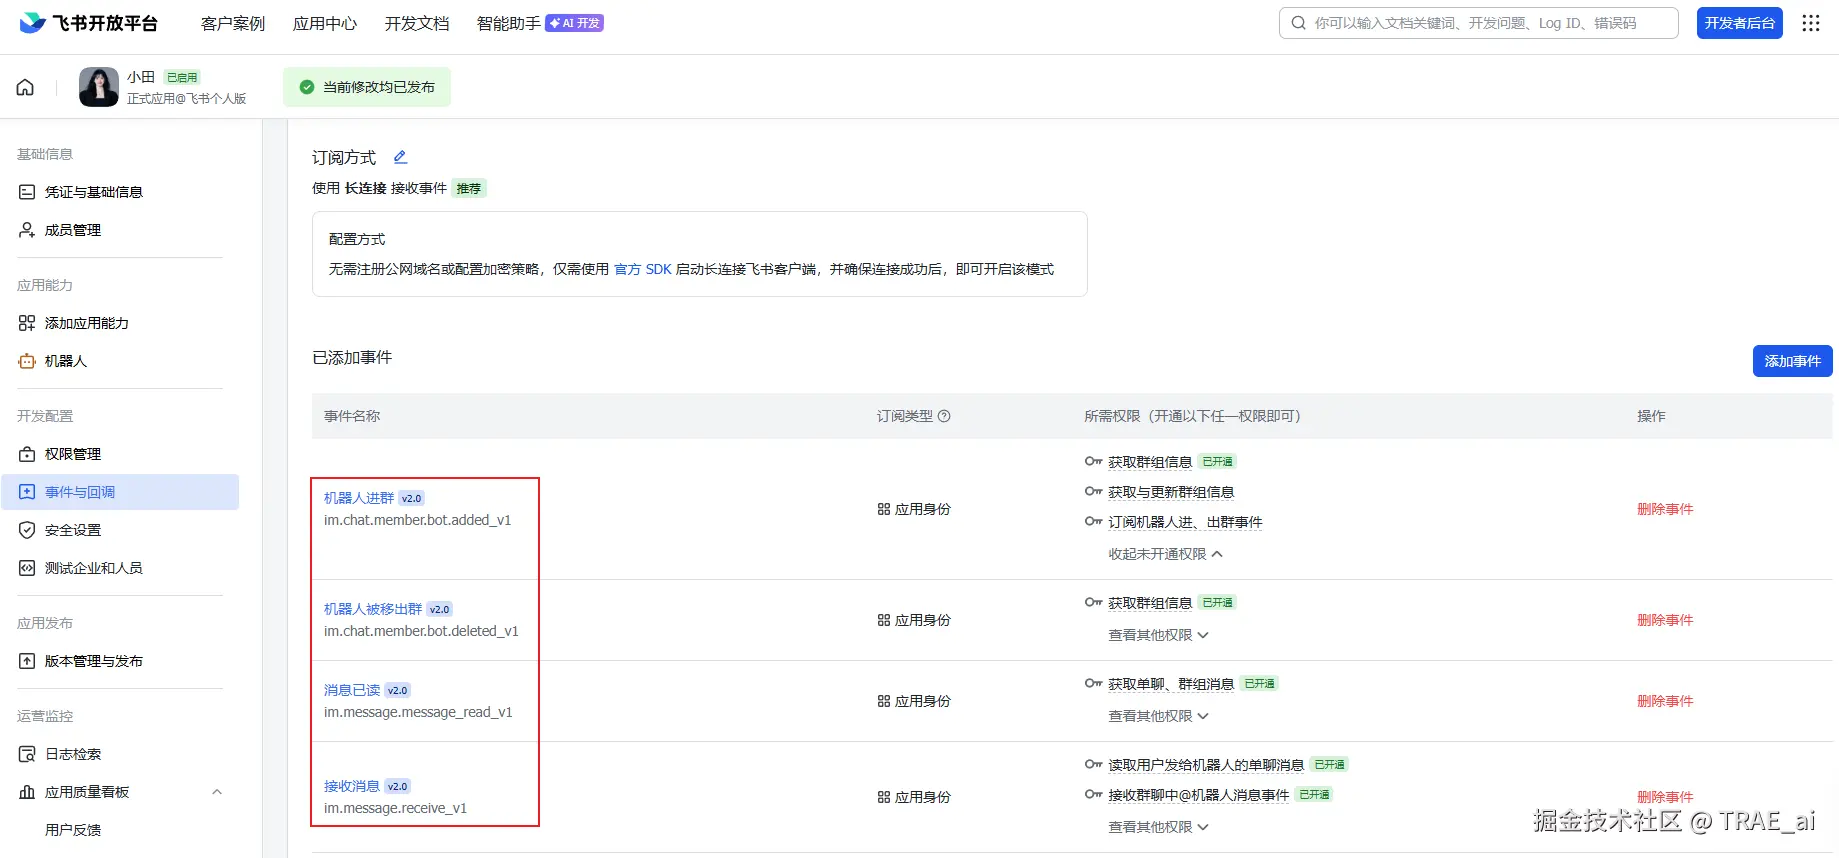The height and width of the screenshot is (858, 1839).
Task: Go to 安全设置 in the sidebar
Action: pos(73,530)
